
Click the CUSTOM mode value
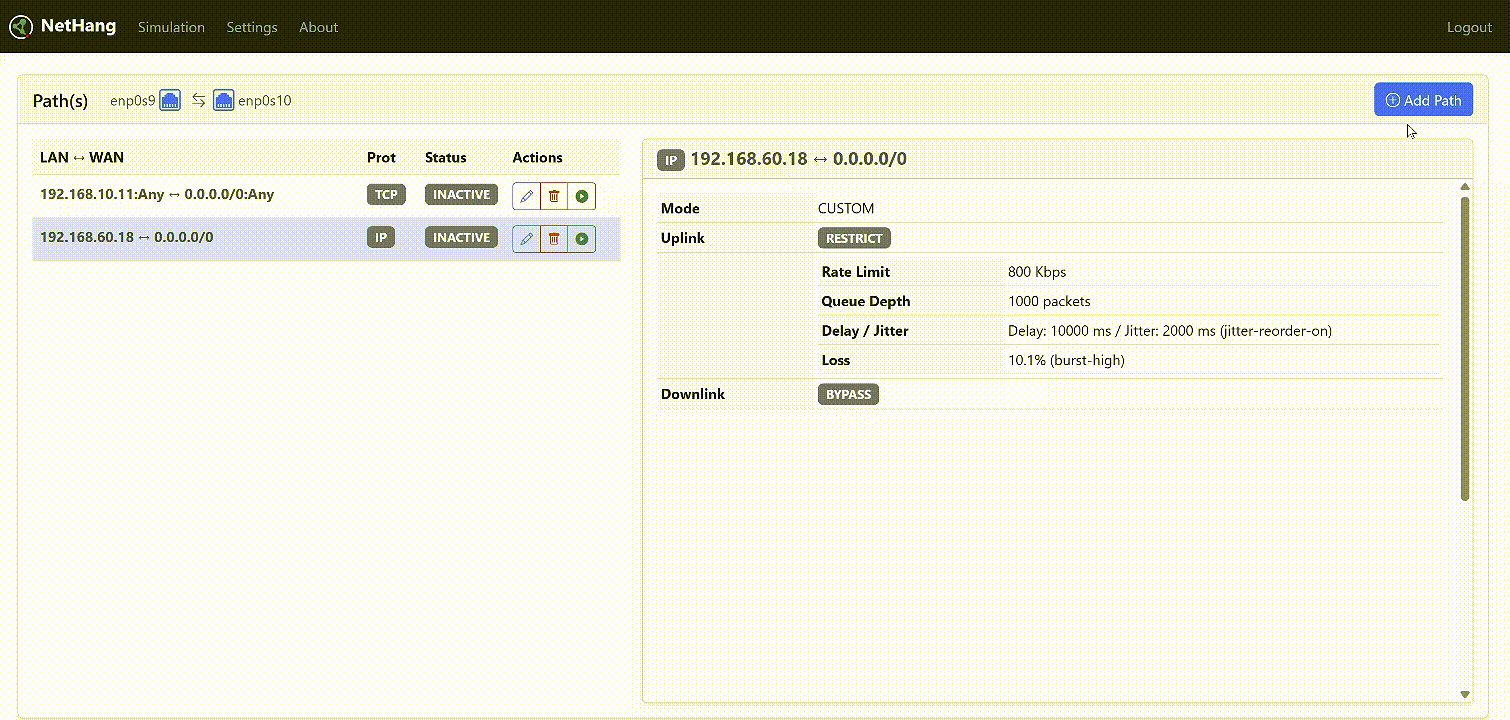pos(846,209)
